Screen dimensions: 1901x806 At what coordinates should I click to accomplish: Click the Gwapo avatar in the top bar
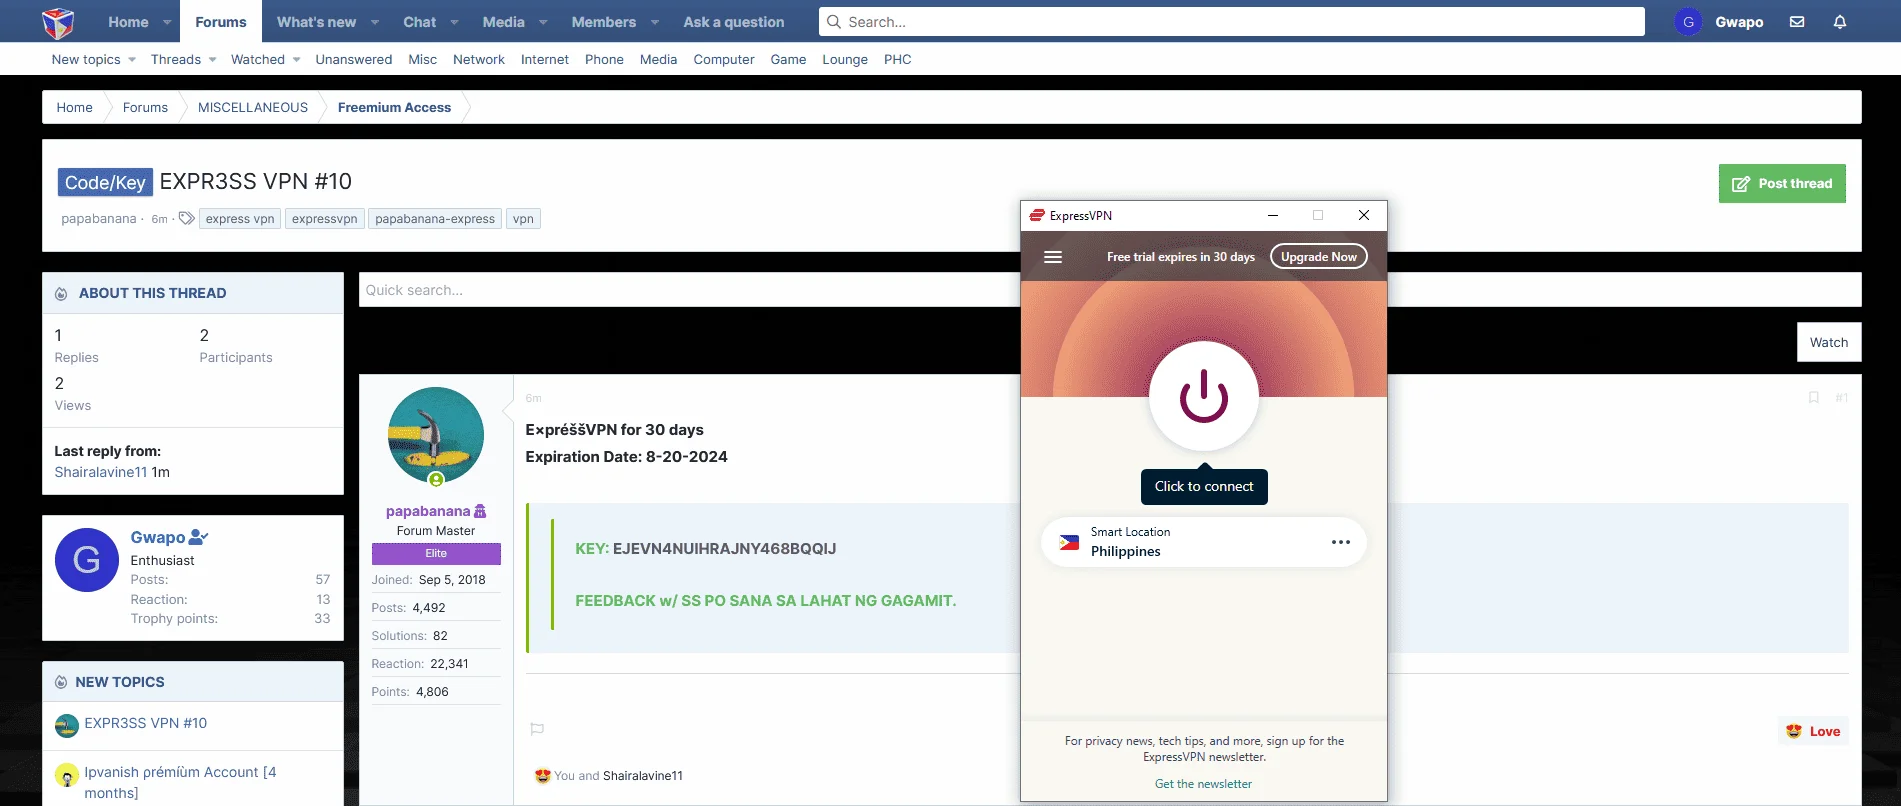1688,22
